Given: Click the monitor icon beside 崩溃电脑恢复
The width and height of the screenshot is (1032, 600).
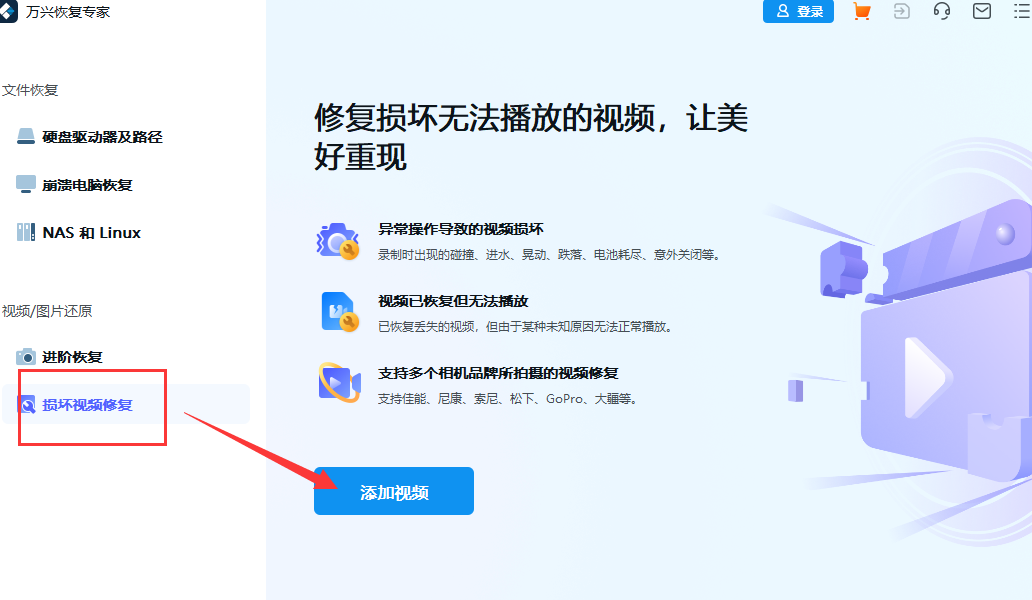Looking at the screenshot, I should (24, 182).
